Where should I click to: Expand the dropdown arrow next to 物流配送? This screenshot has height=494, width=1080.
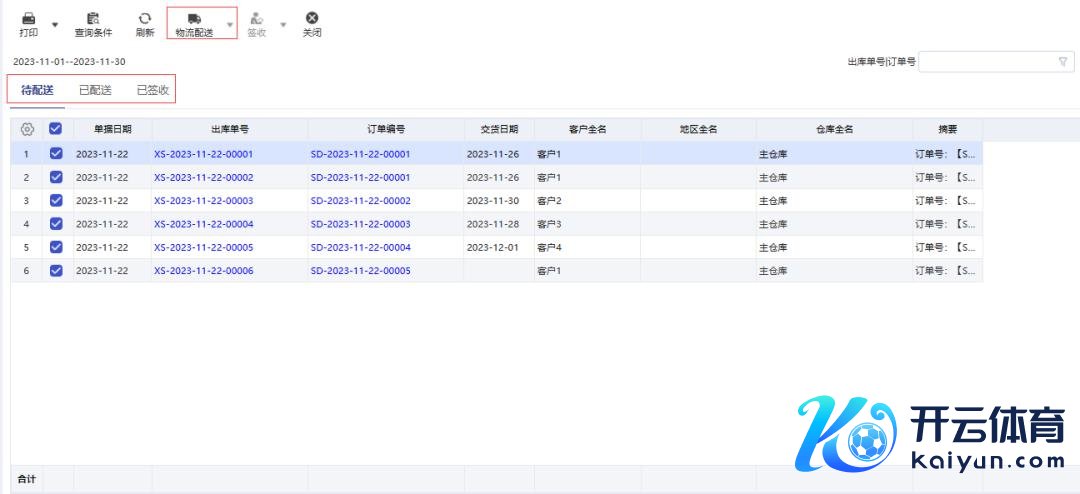(x=230, y=24)
